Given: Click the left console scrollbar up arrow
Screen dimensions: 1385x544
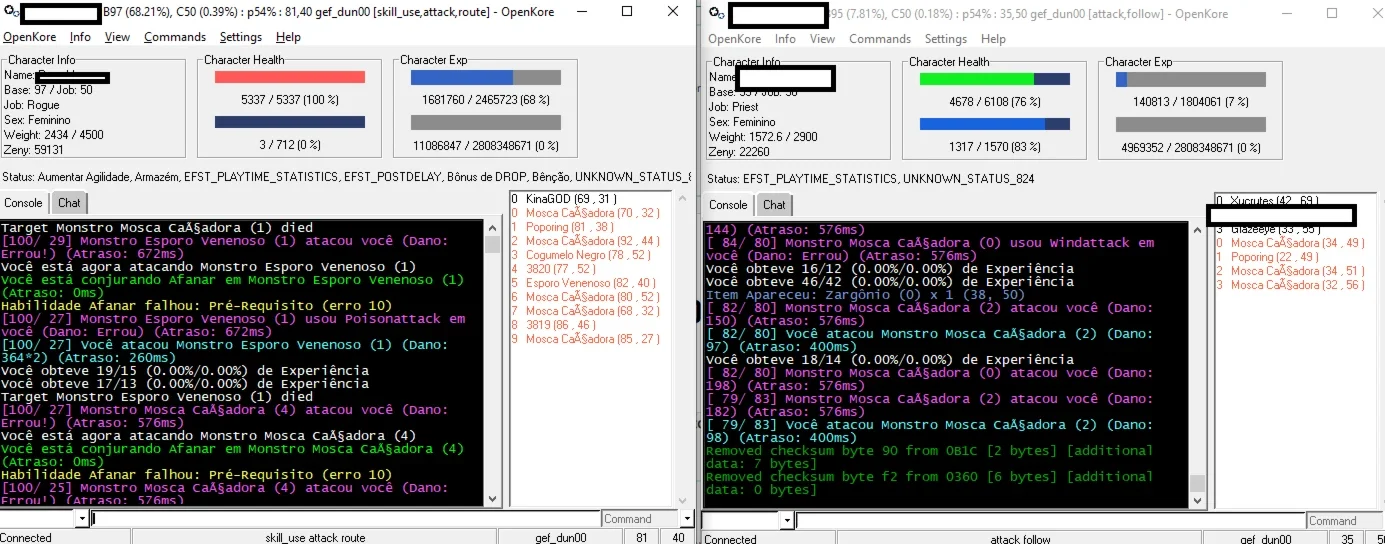Looking at the screenshot, I should tap(492, 229).
